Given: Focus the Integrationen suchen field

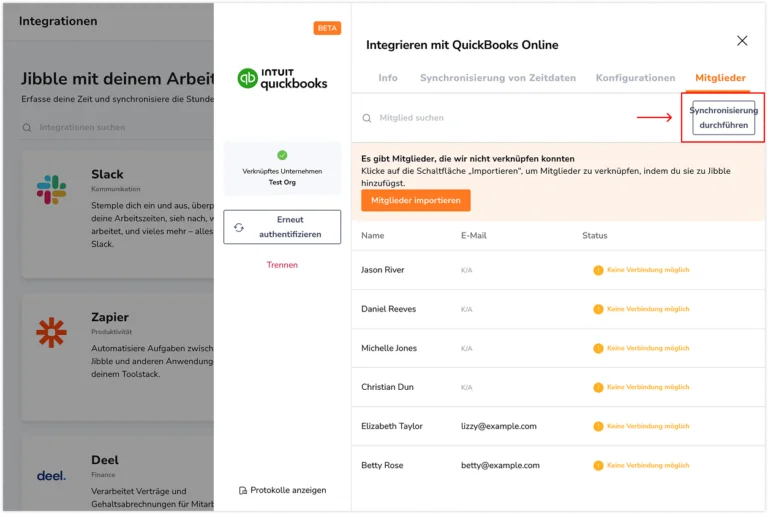Looking at the screenshot, I should [x=118, y=127].
